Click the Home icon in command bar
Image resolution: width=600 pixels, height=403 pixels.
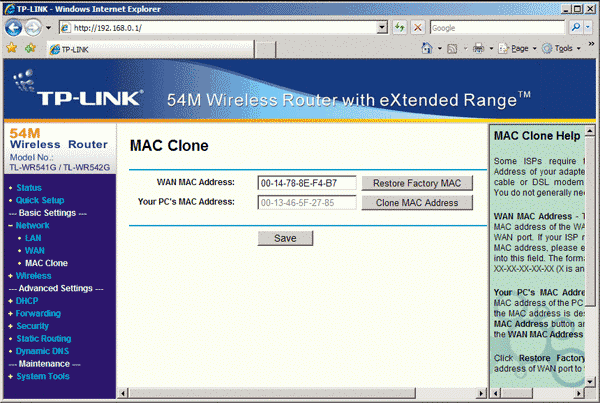(x=427, y=48)
